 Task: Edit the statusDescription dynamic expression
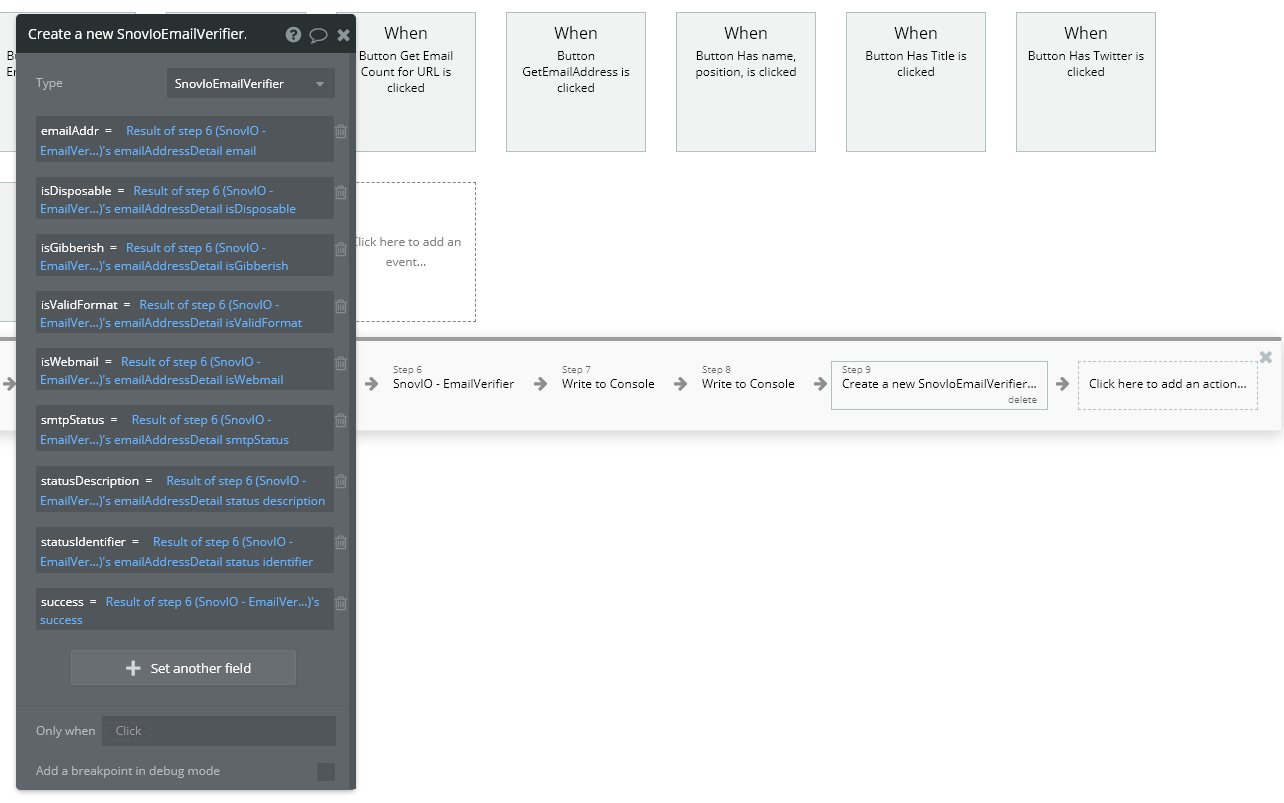pos(185,491)
